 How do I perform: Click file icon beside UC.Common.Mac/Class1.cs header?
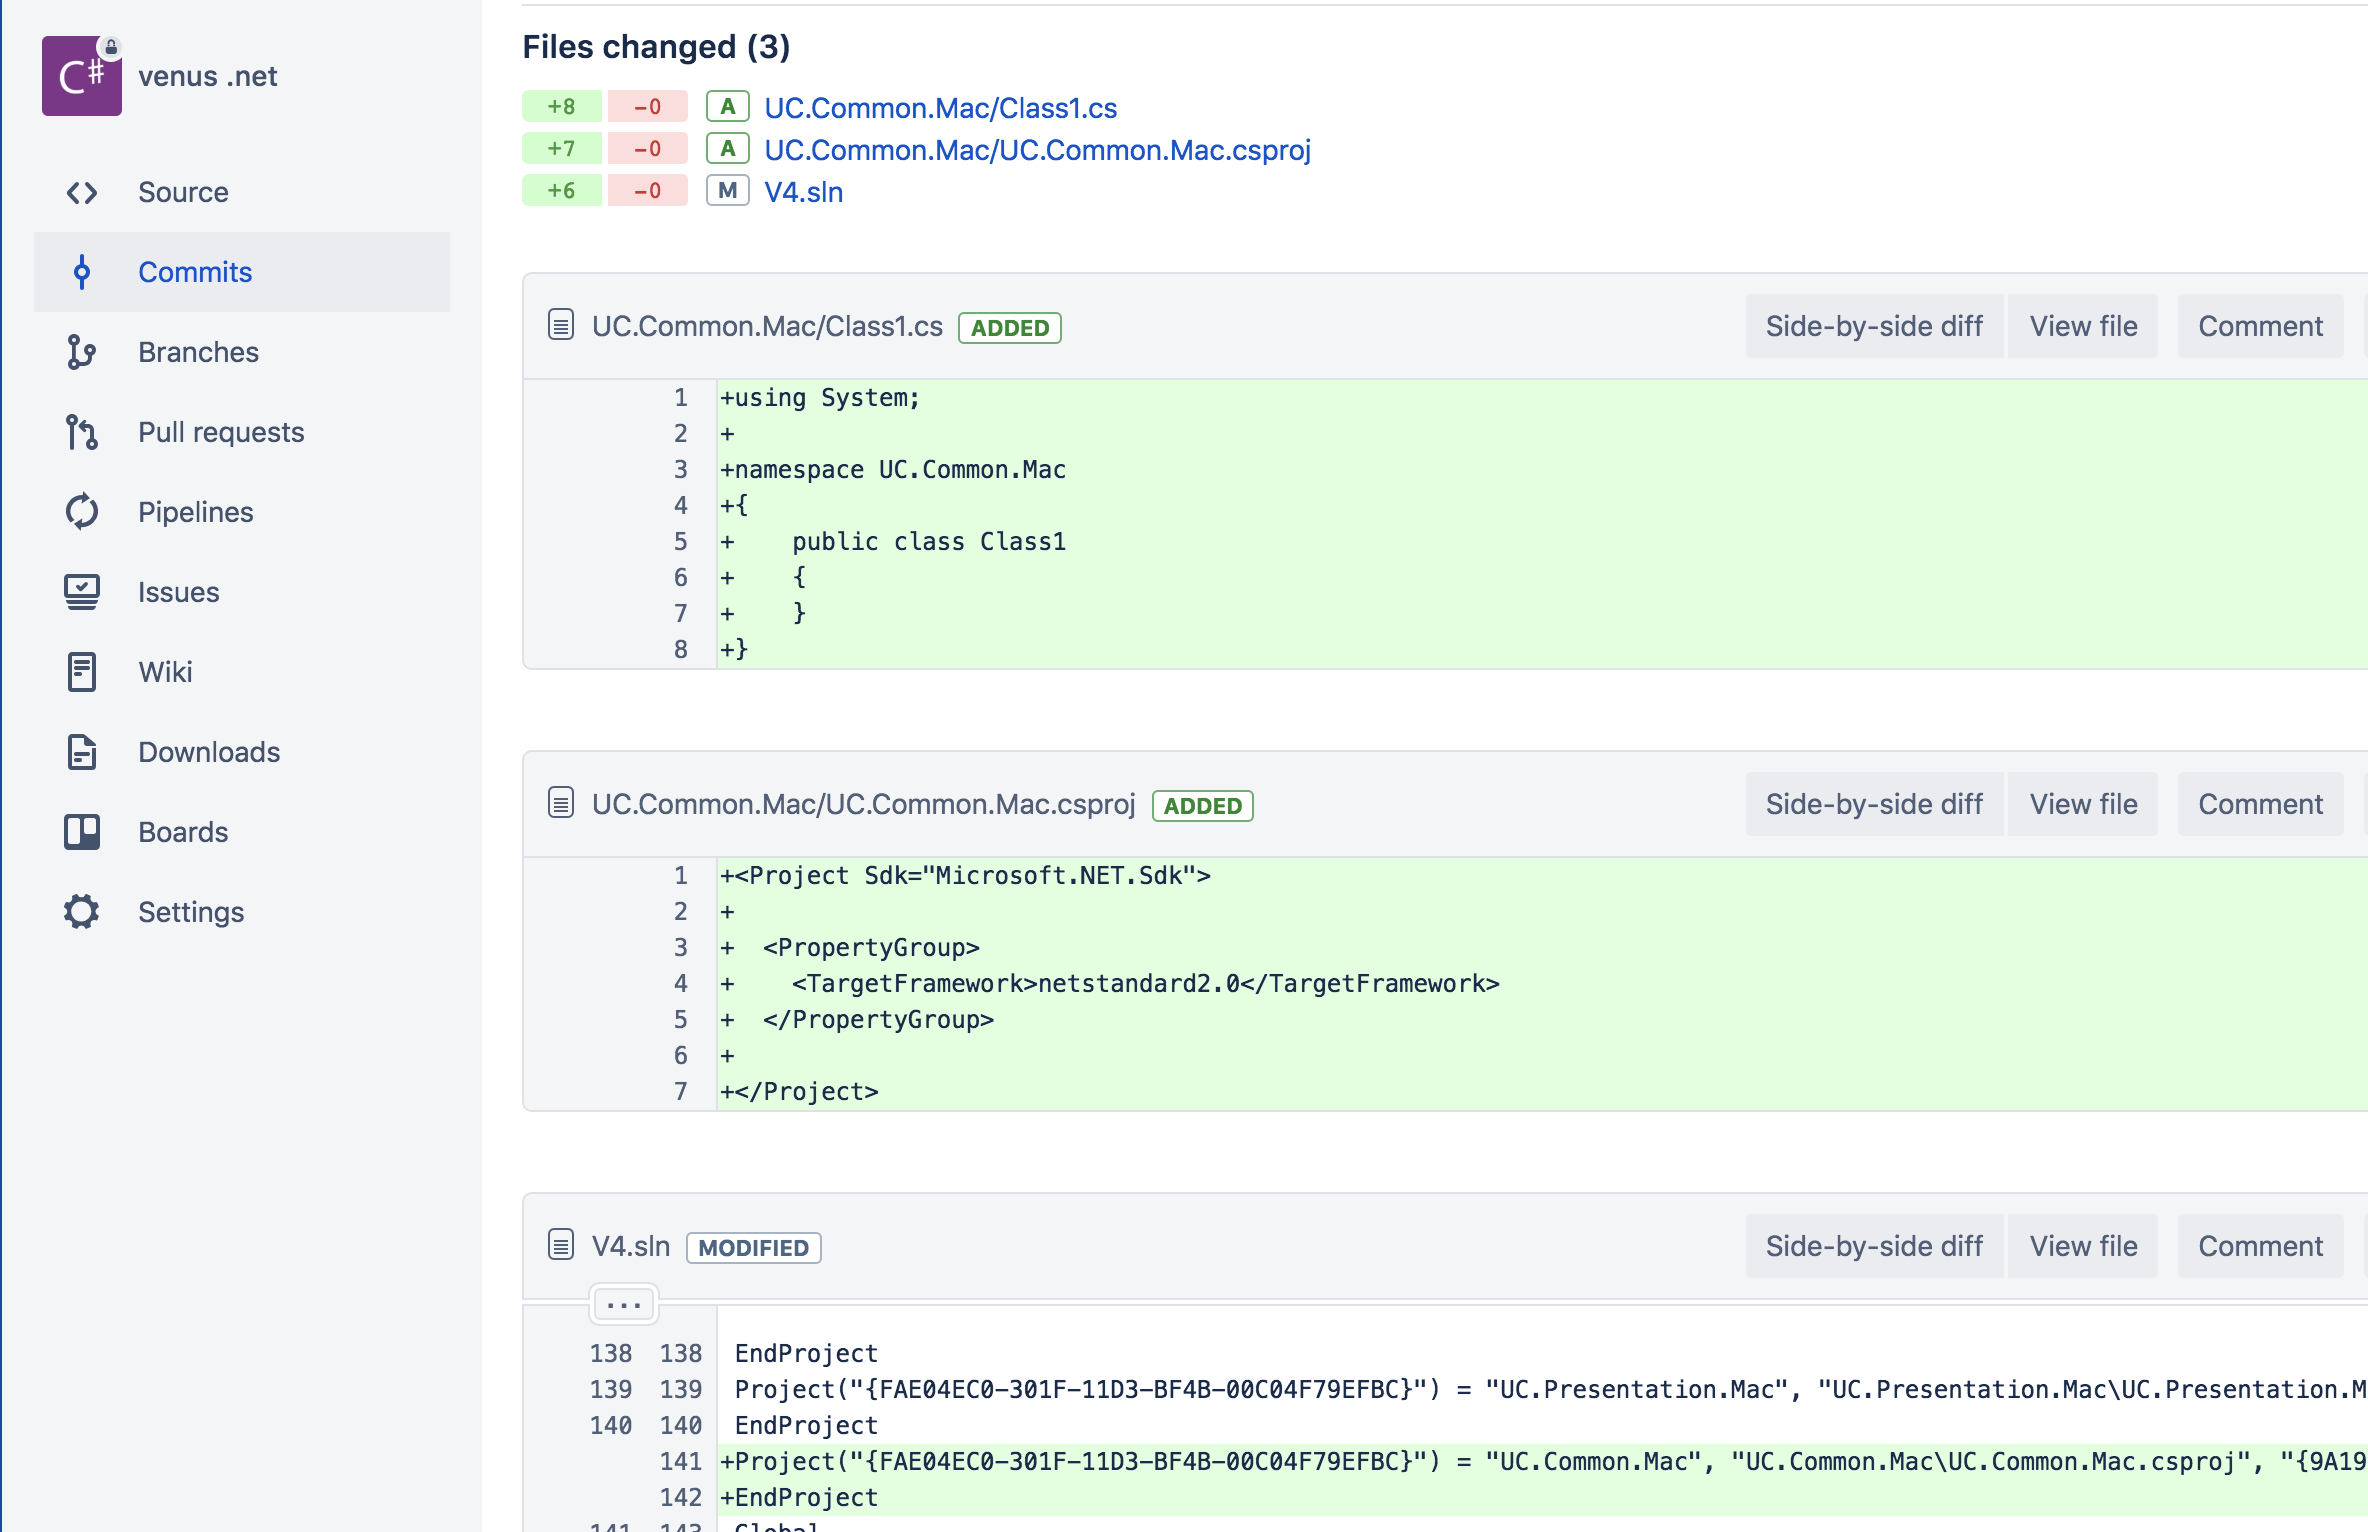pyautogui.click(x=561, y=325)
